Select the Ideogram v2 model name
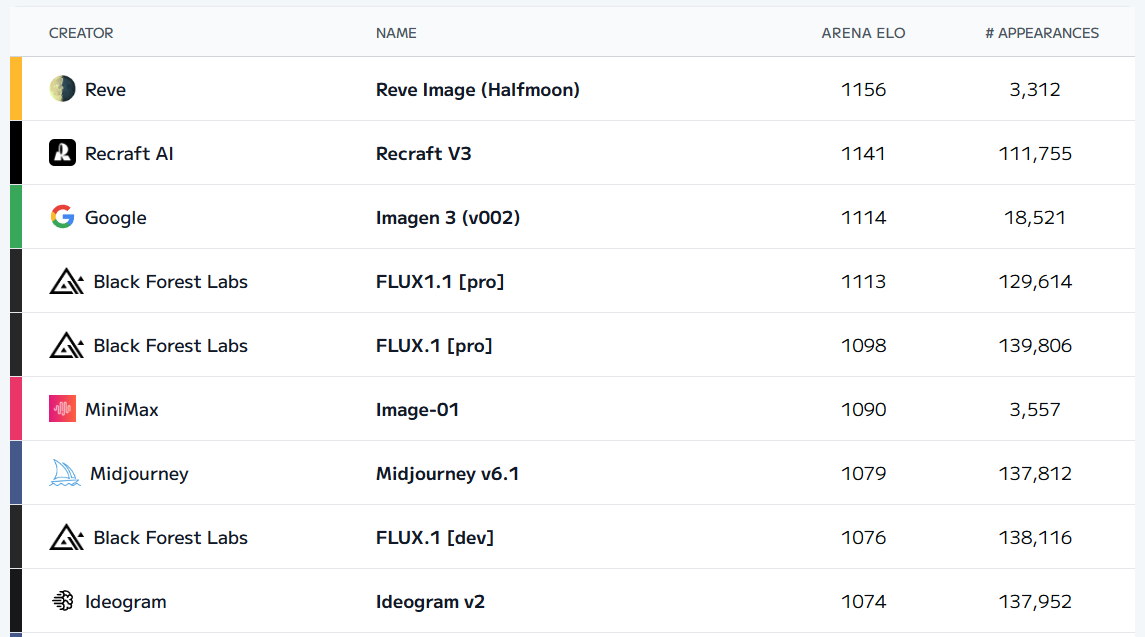This screenshot has width=1145, height=637. tap(430, 601)
